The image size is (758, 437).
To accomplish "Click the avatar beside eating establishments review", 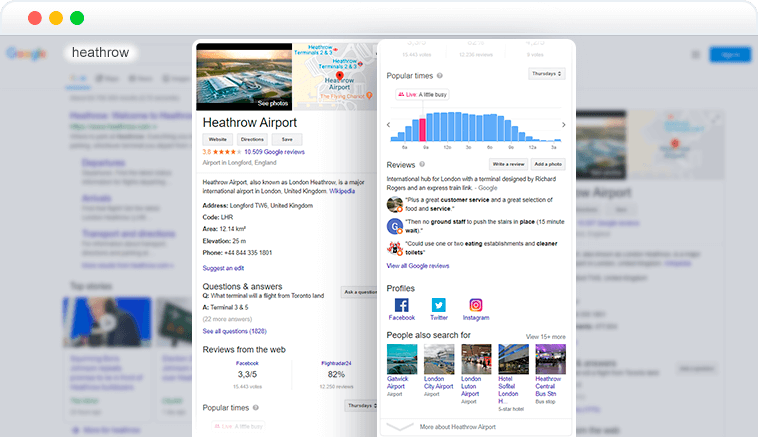I will pyautogui.click(x=395, y=248).
